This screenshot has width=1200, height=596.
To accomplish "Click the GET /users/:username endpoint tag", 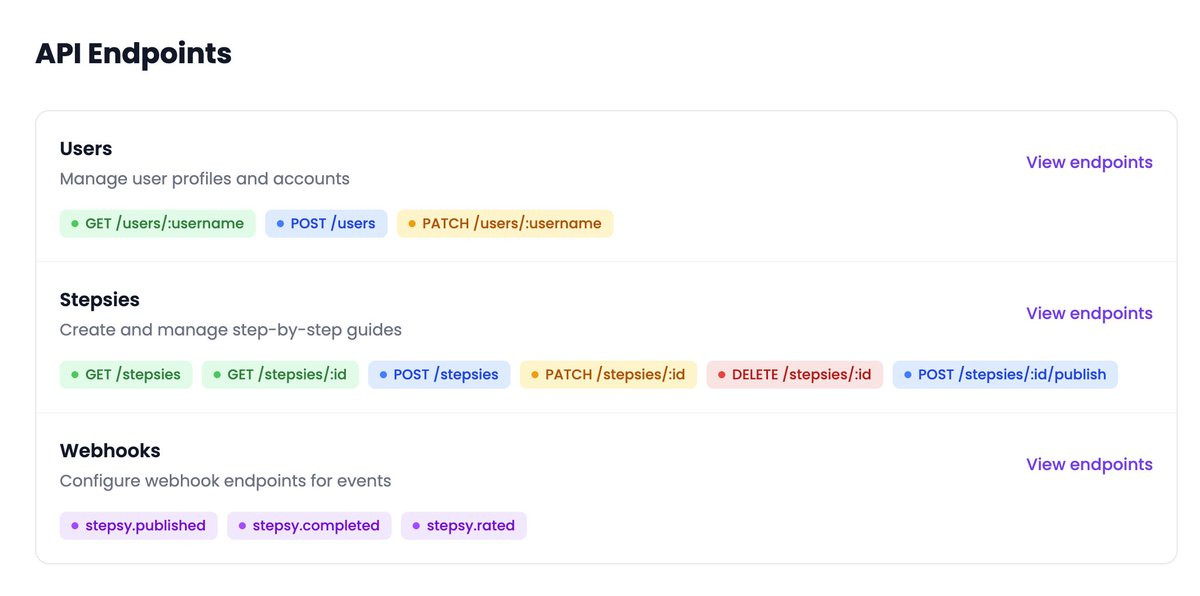I will 158,224.
